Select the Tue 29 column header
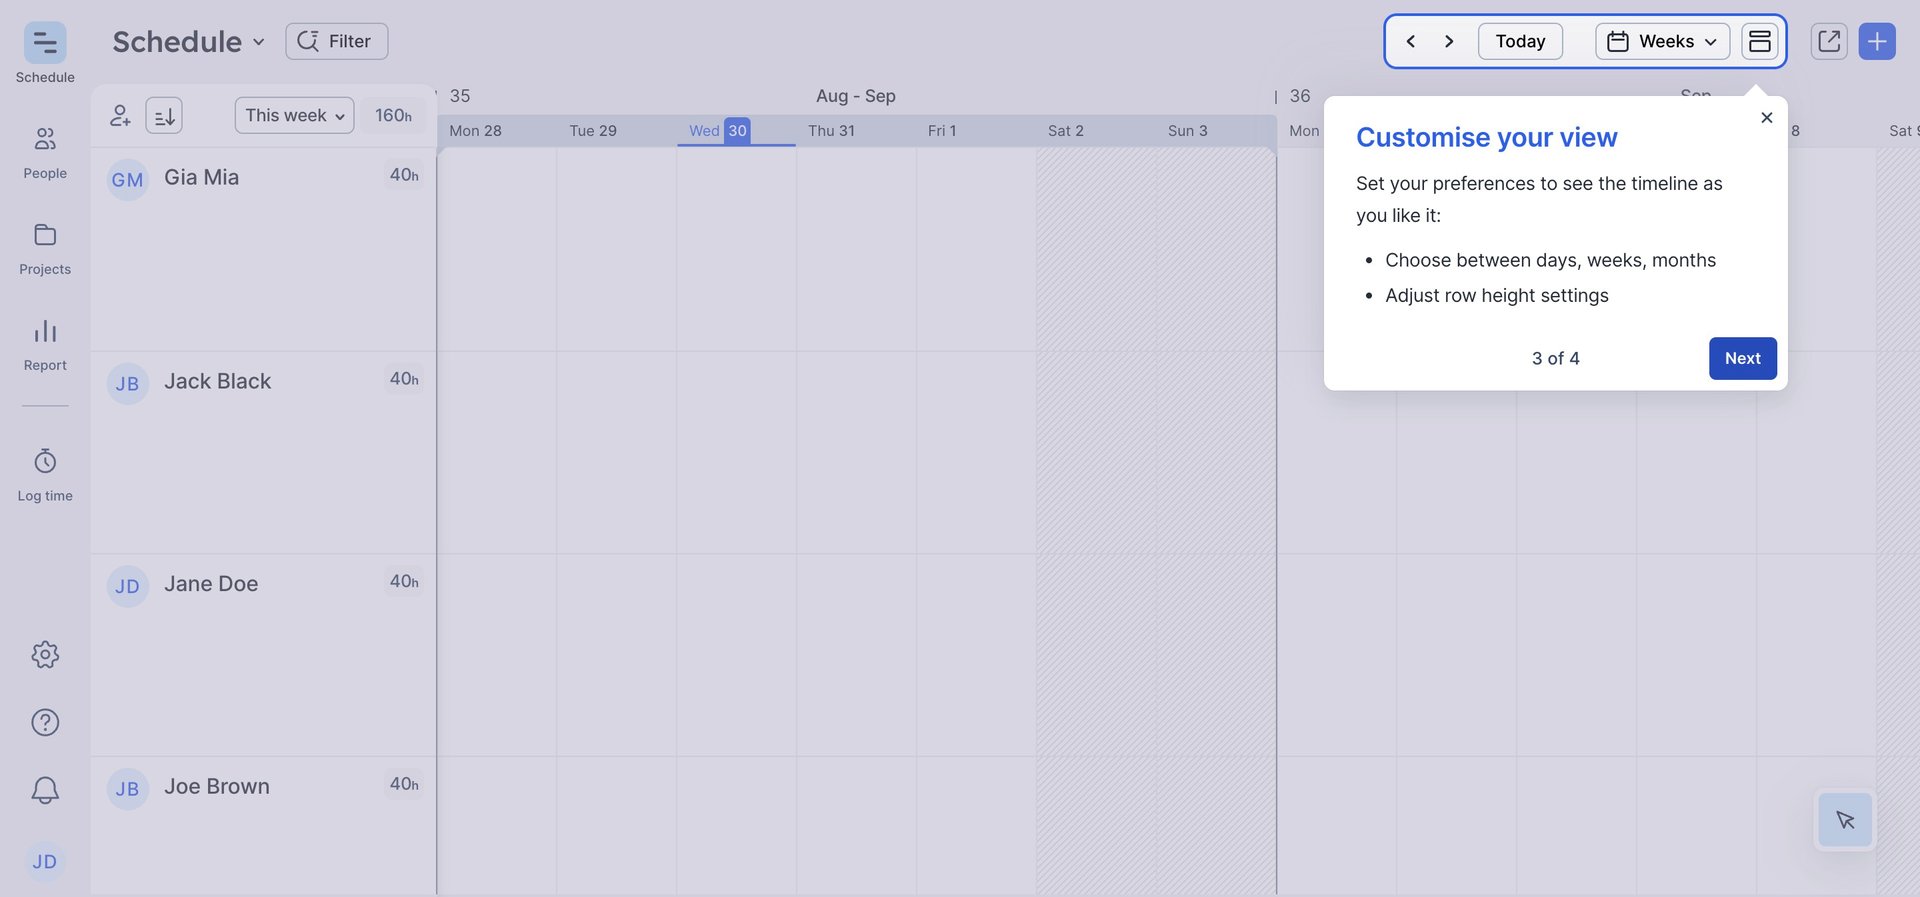This screenshot has height=897, width=1920. tap(593, 131)
